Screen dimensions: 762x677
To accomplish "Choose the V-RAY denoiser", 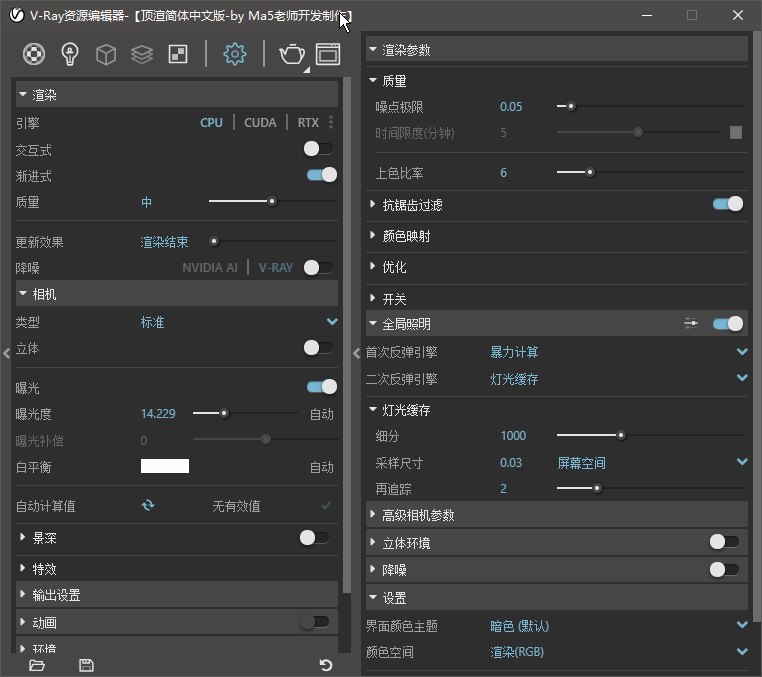I will (276, 268).
